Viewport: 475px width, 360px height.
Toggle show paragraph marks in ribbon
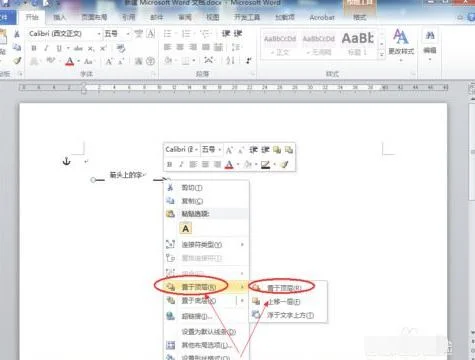[x=249, y=61]
